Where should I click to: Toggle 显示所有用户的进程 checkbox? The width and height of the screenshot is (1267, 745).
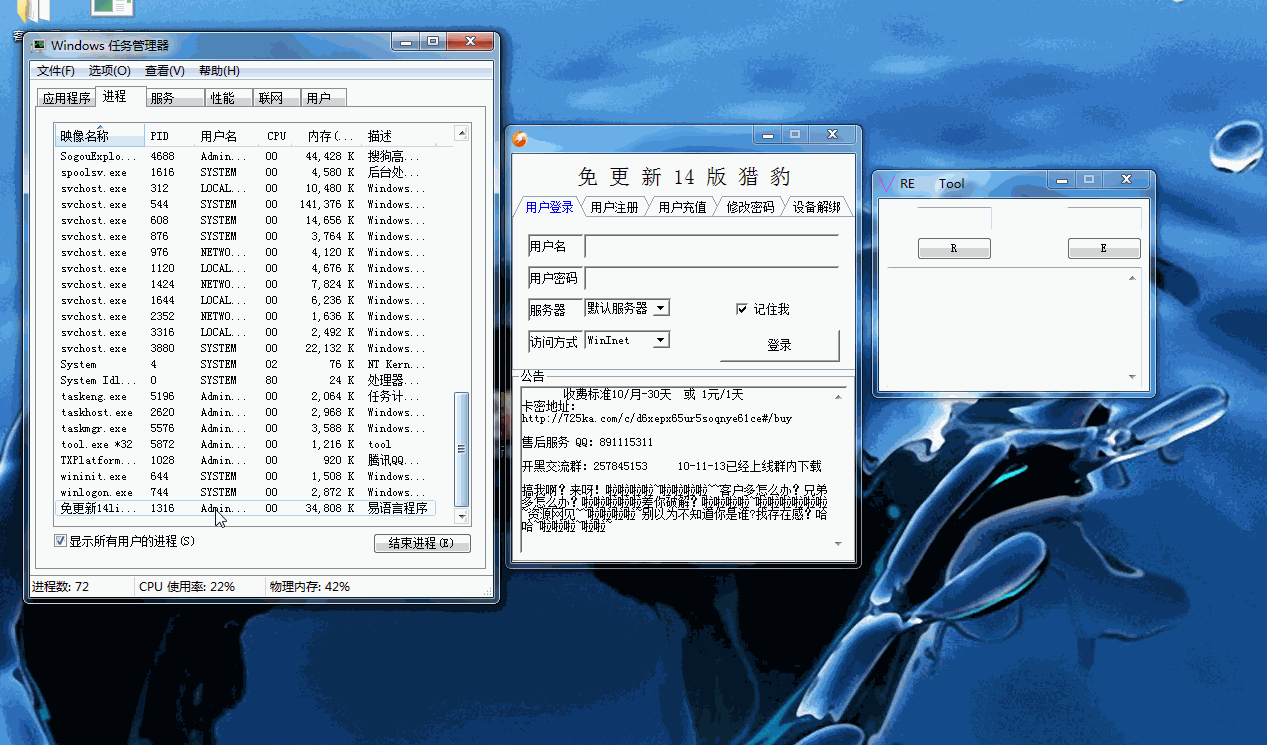(x=61, y=541)
